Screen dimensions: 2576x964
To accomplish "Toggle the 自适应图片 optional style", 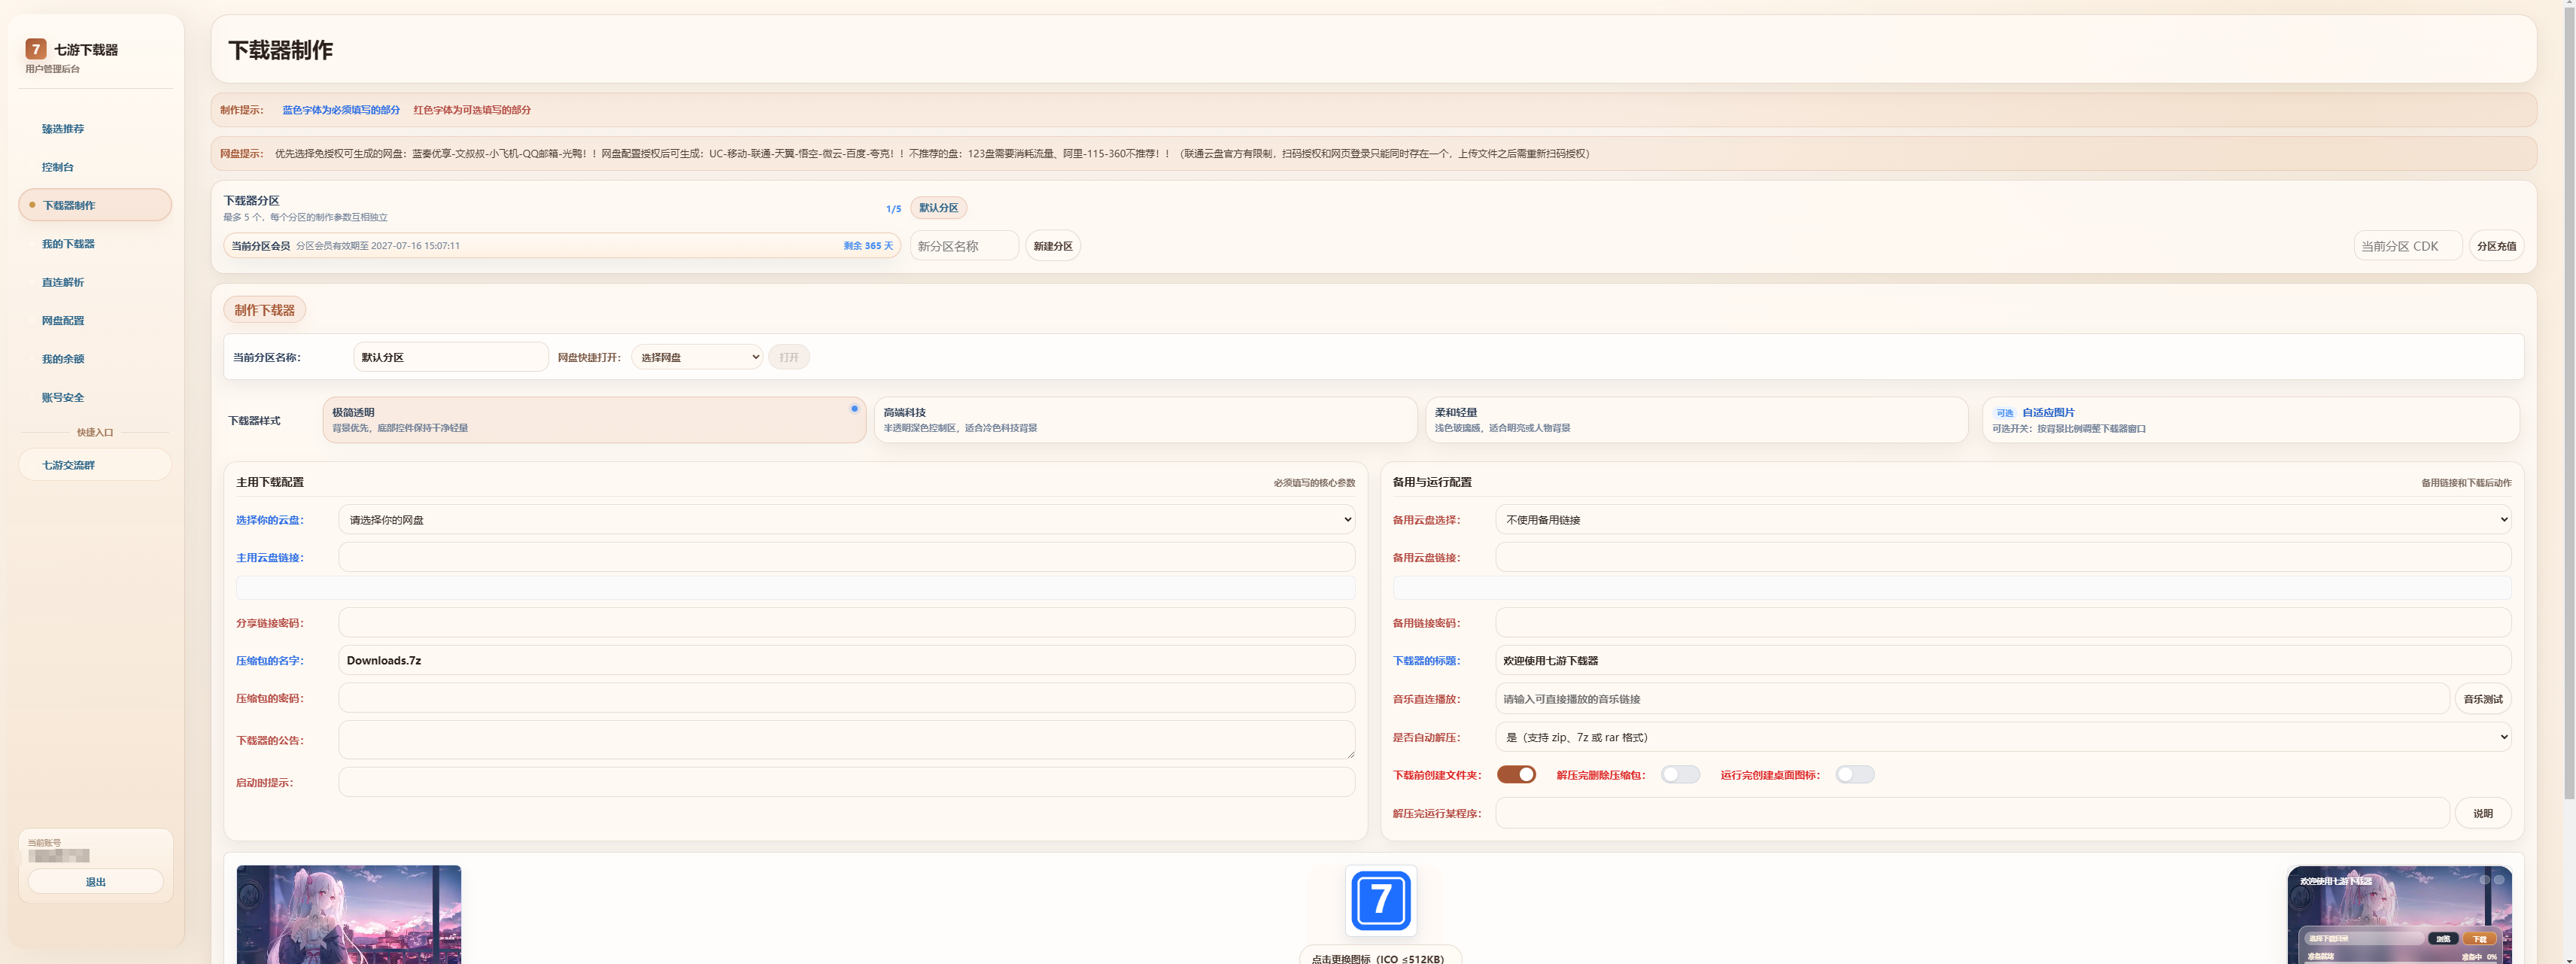I will (x=2250, y=420).
